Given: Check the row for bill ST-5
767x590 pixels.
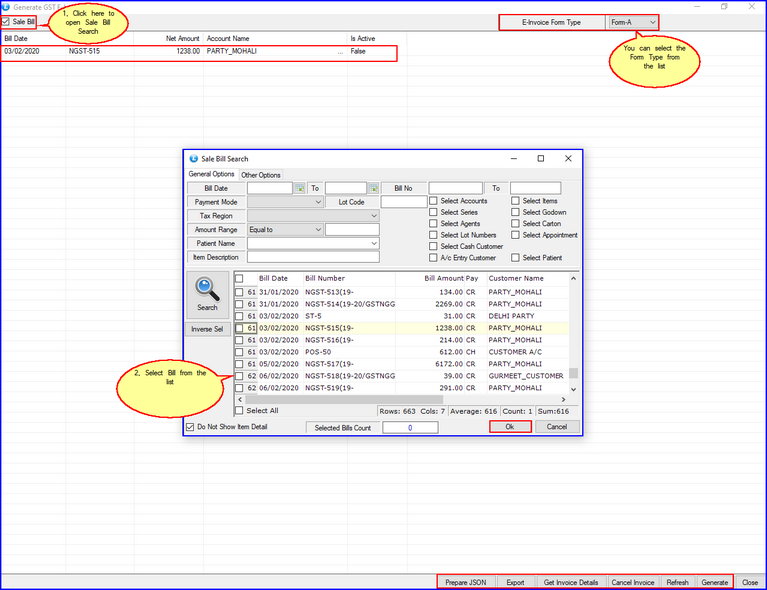Looking at the screenshot, I should click(x=239, y=316).
